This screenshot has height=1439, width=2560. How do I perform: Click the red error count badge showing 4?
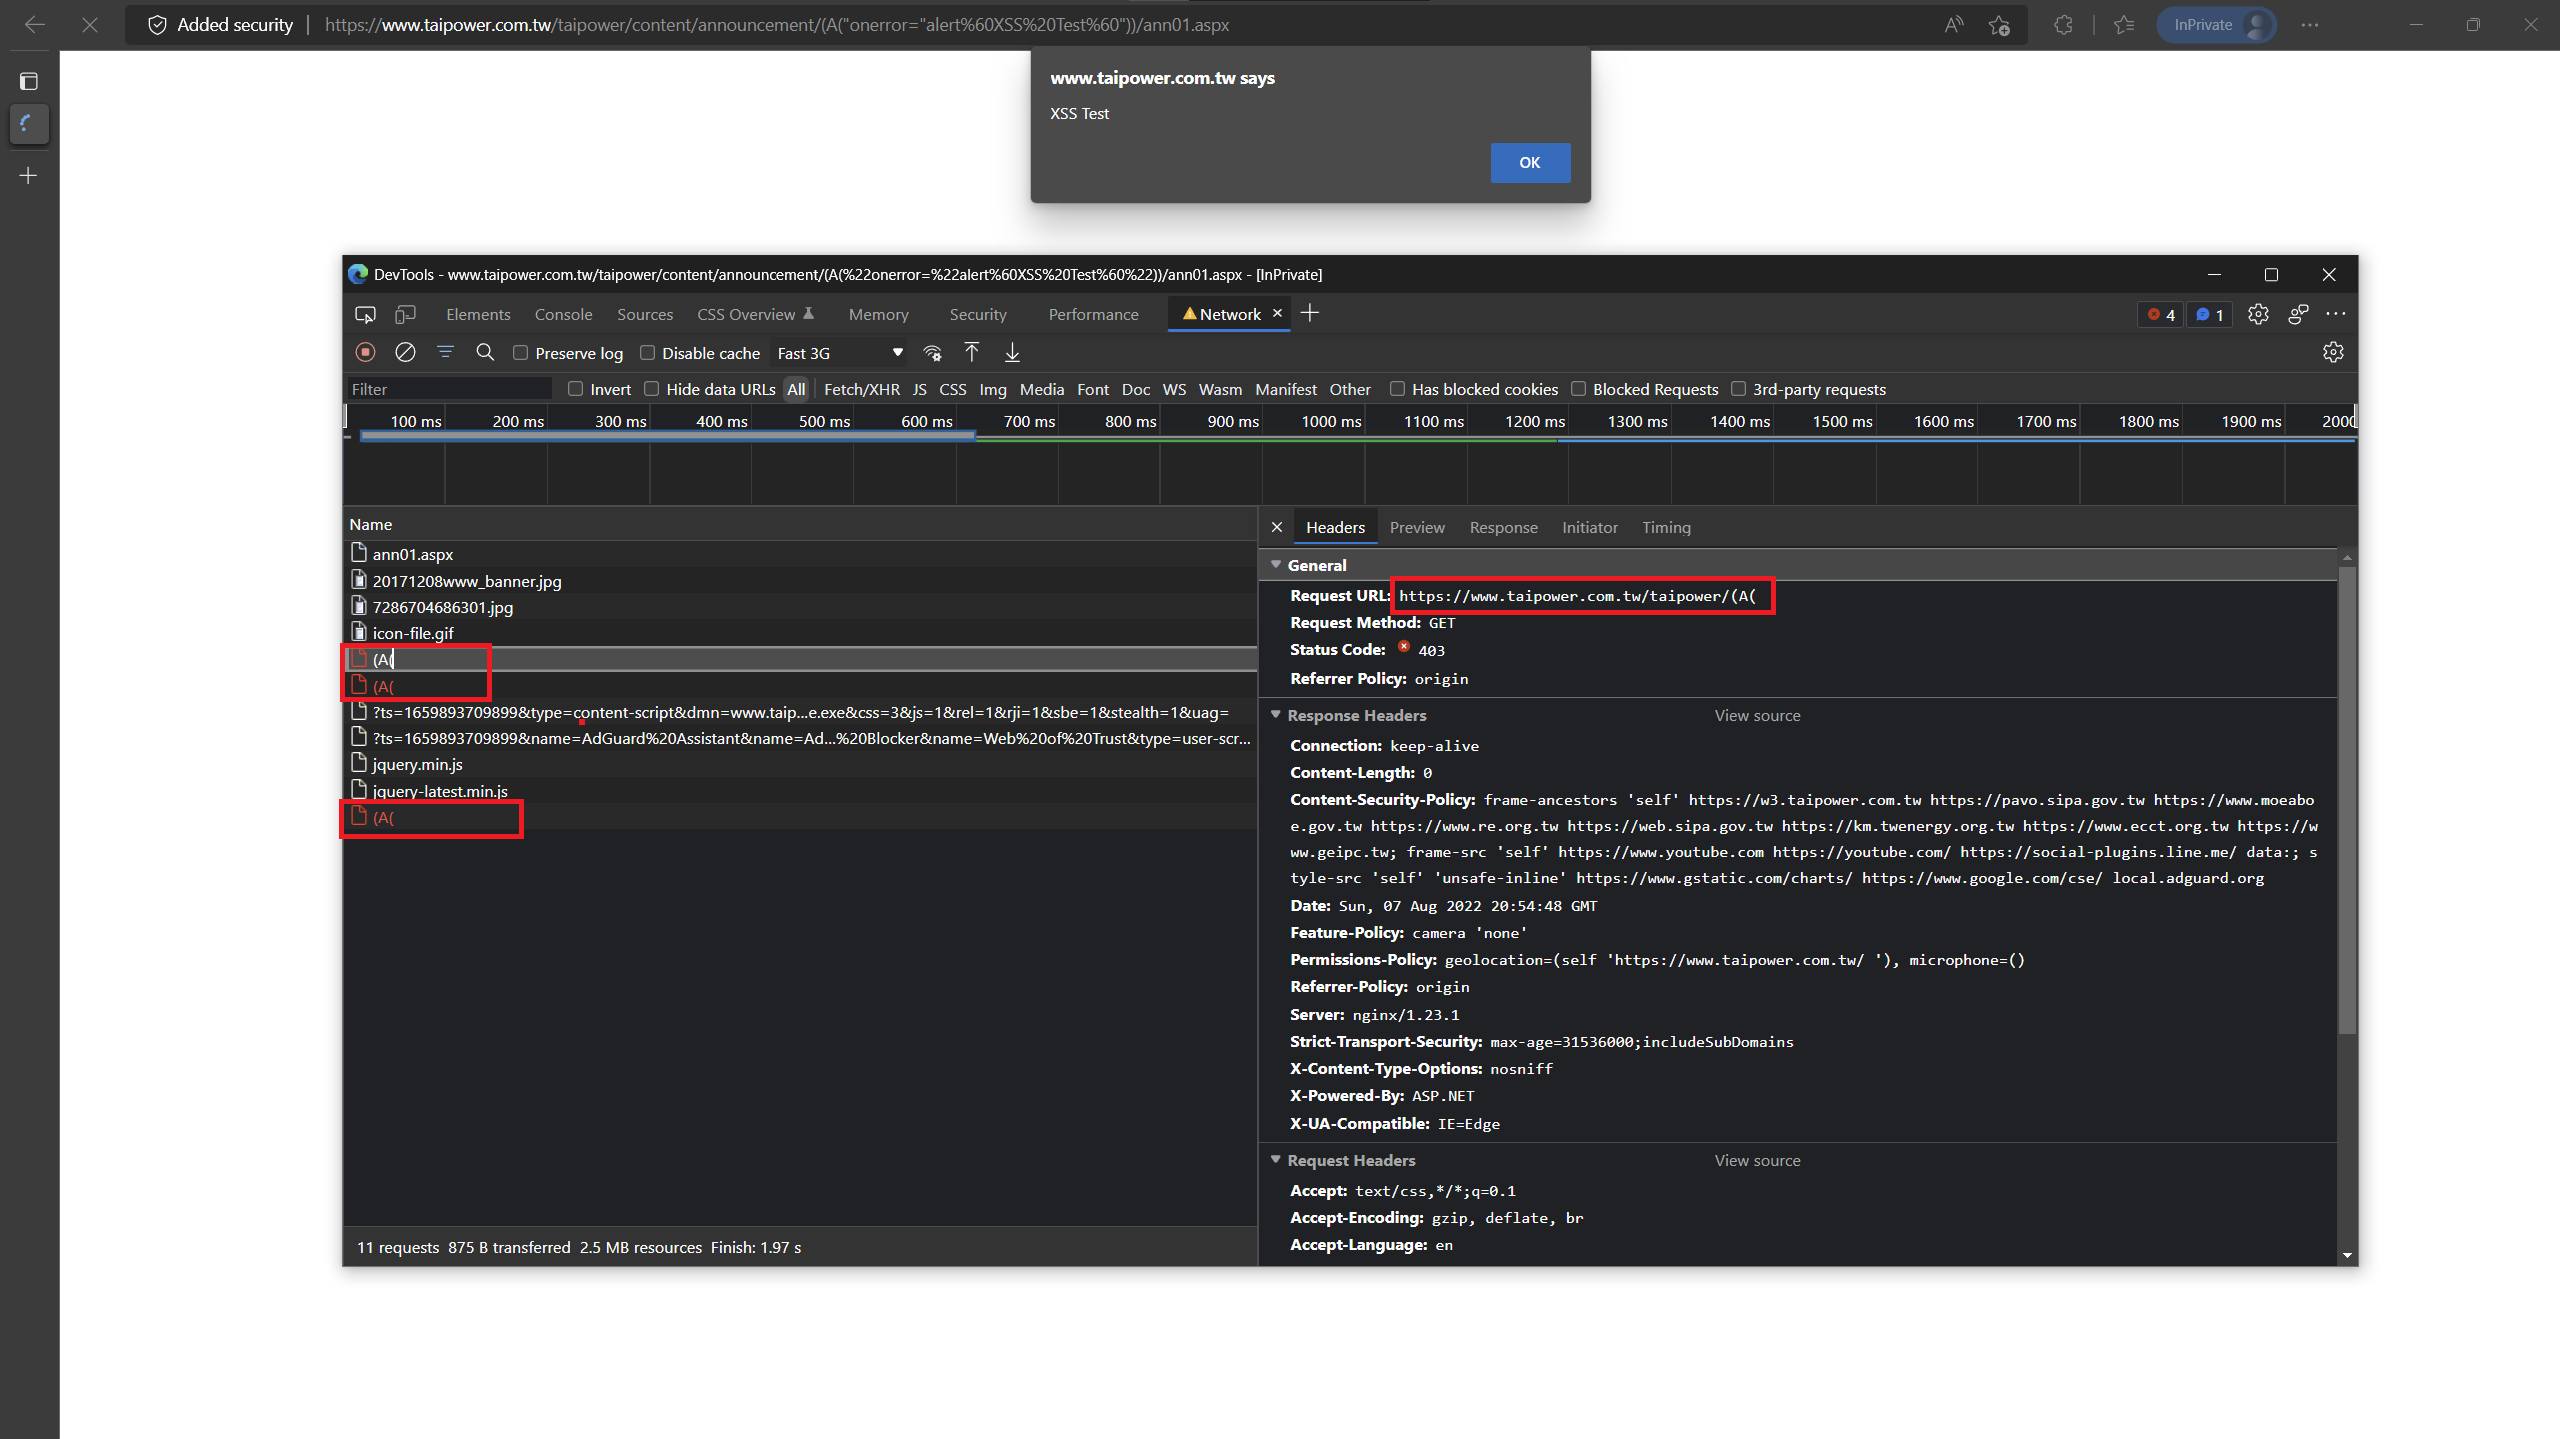click(x=2161, y=315)
